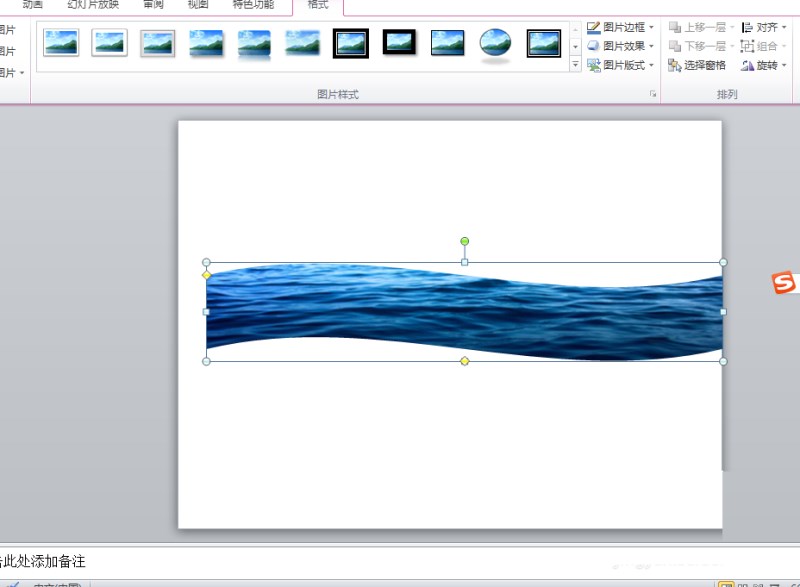Apply the Compound Frame, Black picture style
This screenshot has width=800, height=587.
(x=544, y=43)
